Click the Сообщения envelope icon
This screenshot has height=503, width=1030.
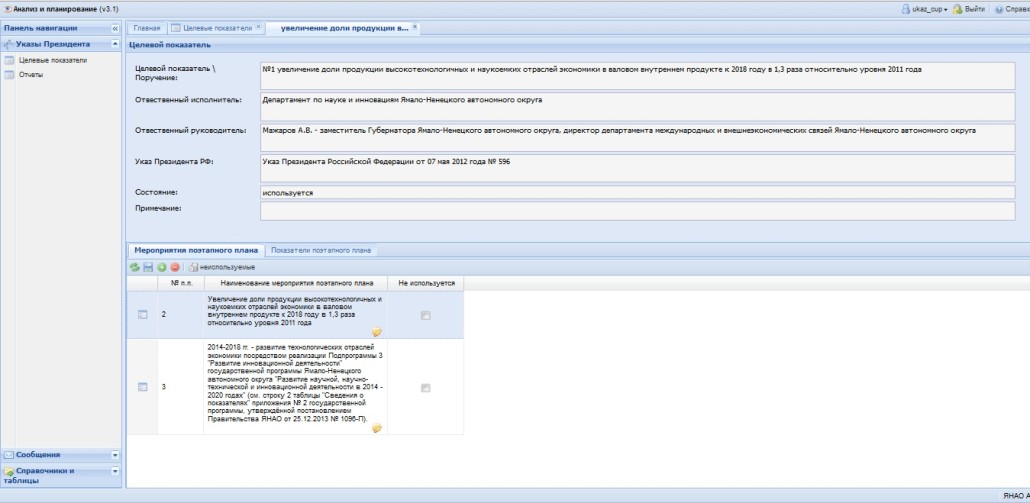pyautogui.click(x=9, y=455)
